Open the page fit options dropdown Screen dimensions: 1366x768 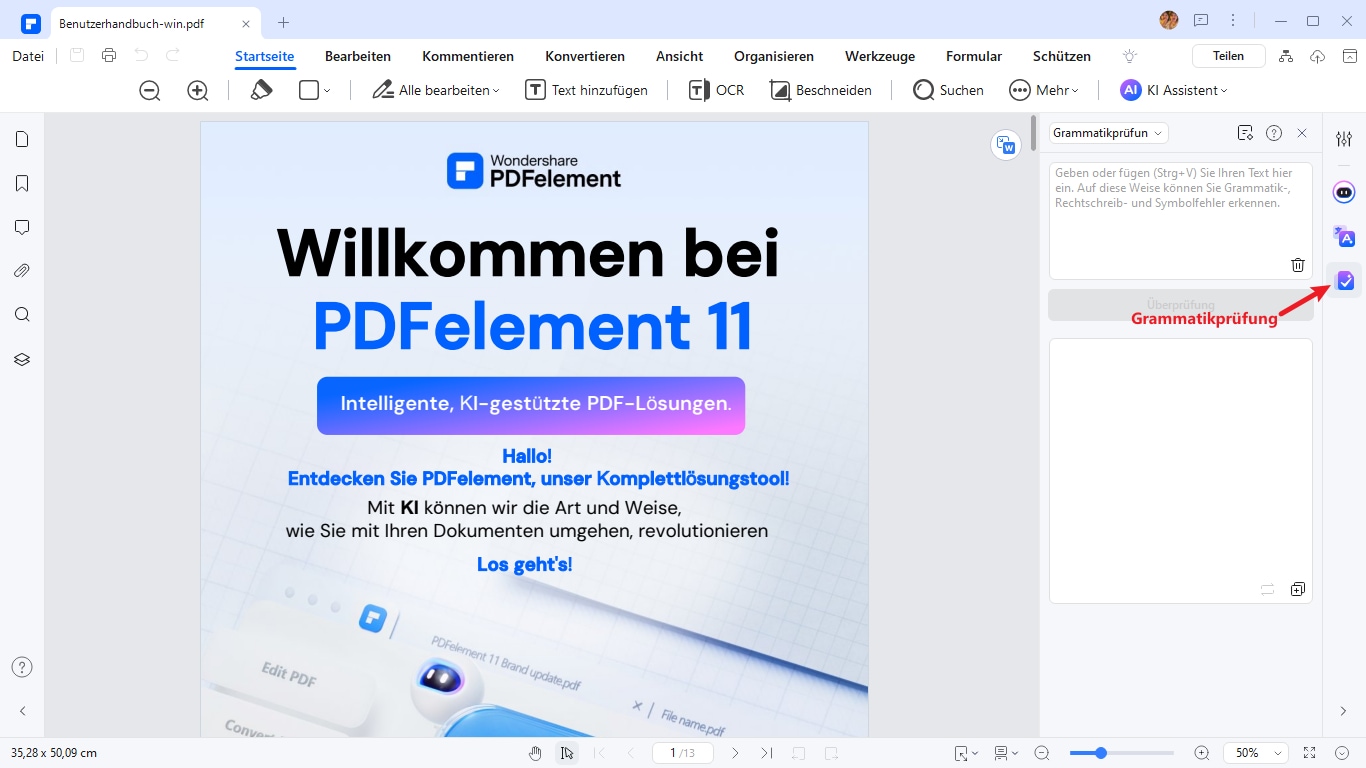click(x=966, y=753)
